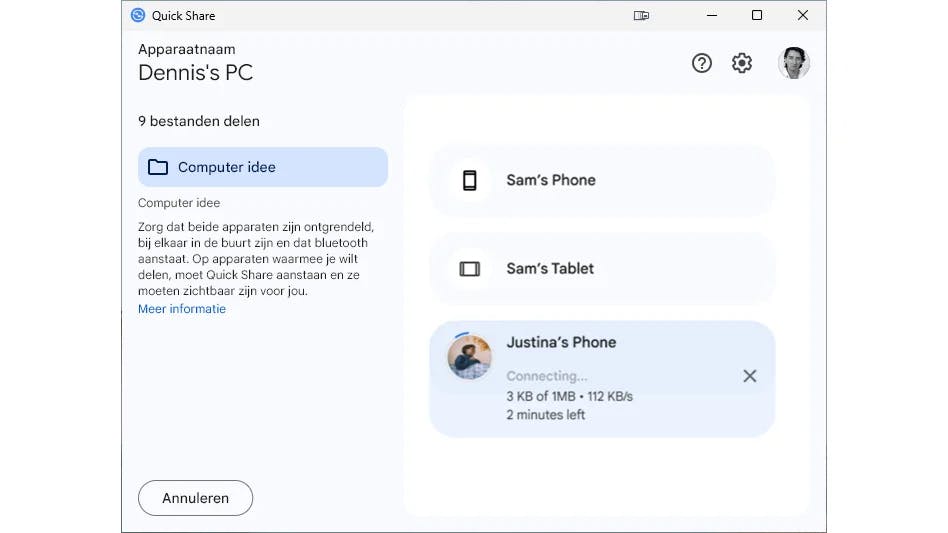Viewport: 948px width, 533px height.
Task: Click the 'Computer idee' caption above the instructions
Action: tap(179, 203)
